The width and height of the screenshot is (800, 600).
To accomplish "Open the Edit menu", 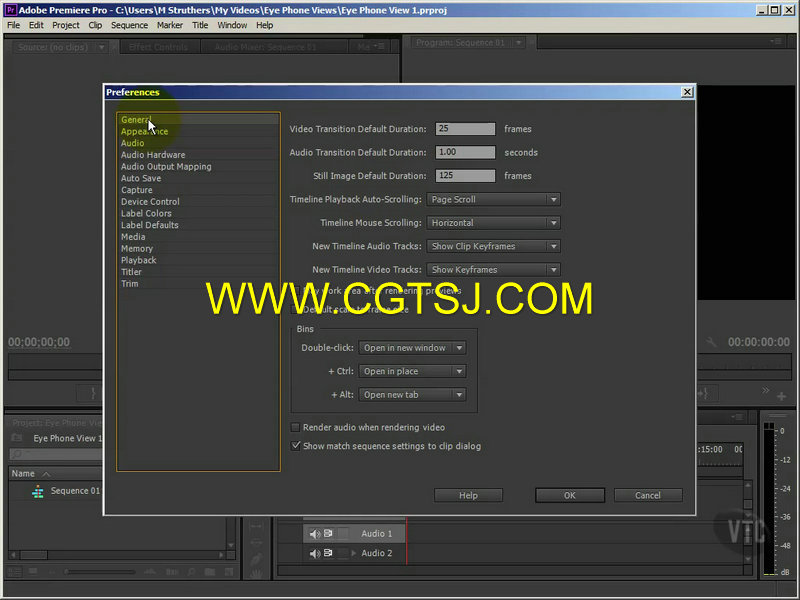I will click(36, 25).
